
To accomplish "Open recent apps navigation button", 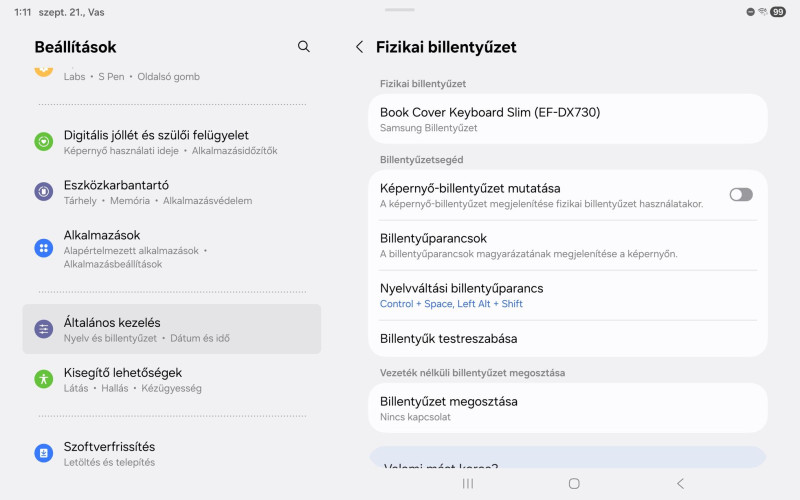I will (x=467, y=483).
